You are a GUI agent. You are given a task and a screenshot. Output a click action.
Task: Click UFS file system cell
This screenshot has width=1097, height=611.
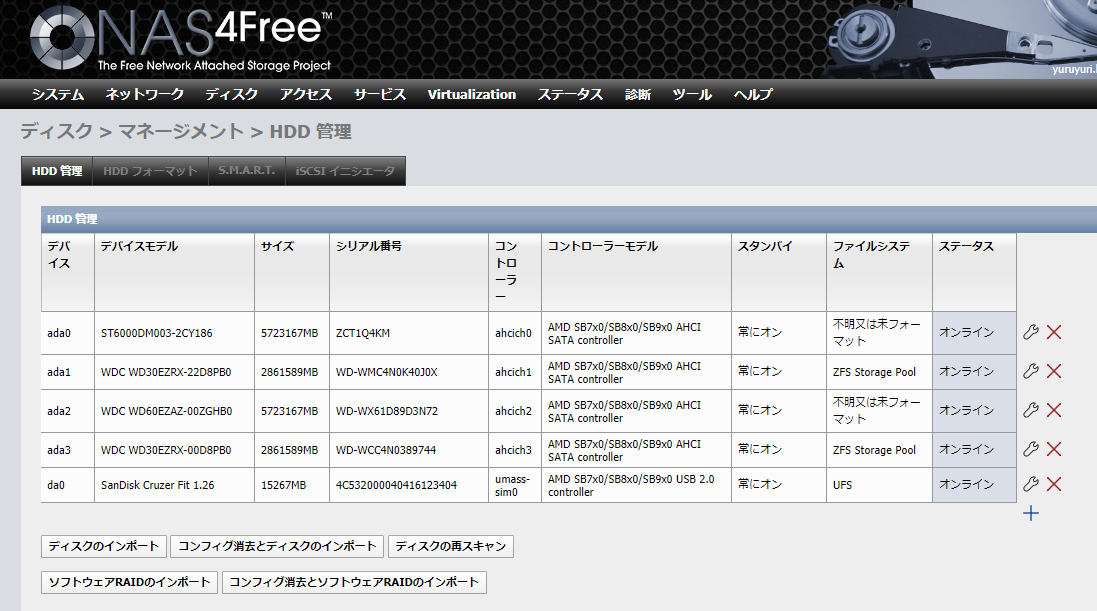(x=879, y=485)
